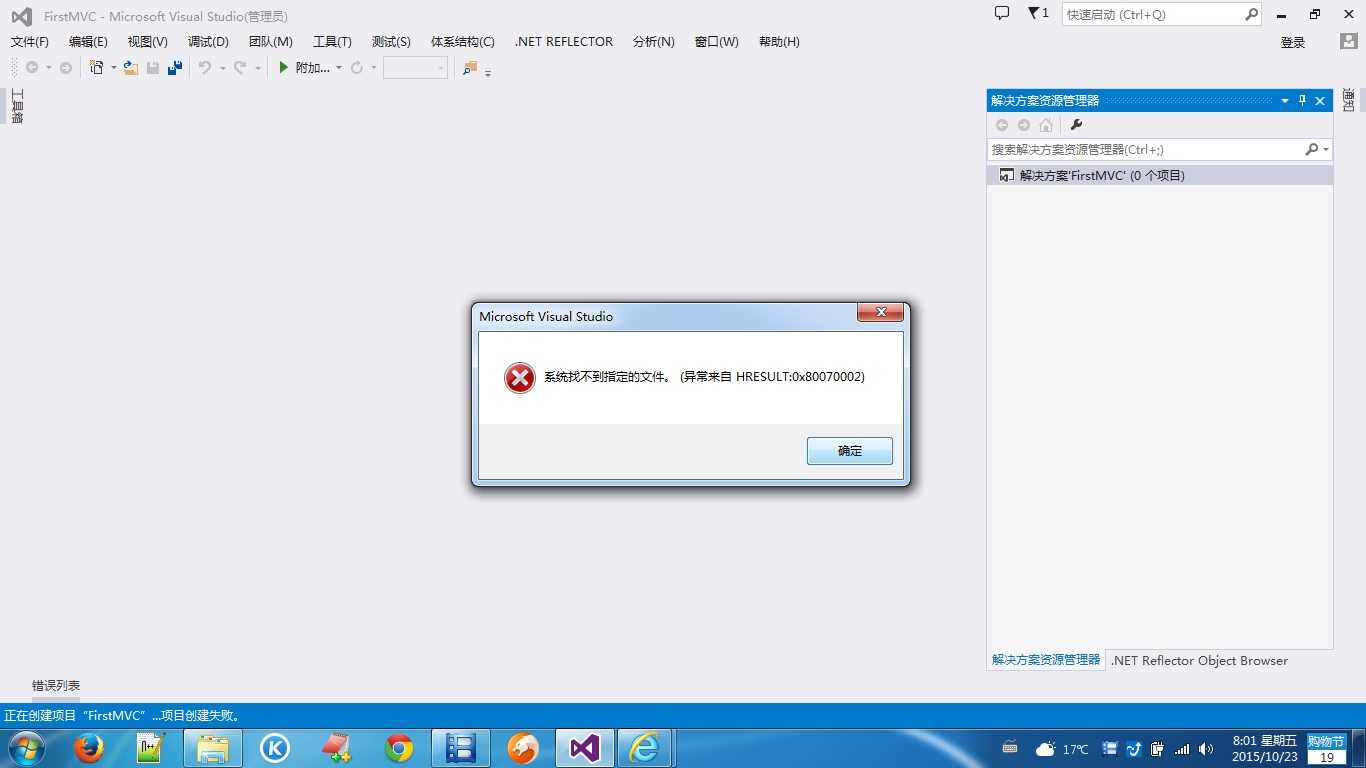The width and height of the screenshot is (1366, 768).
Task: Expand the undo history dropdown
Action: 222,68
